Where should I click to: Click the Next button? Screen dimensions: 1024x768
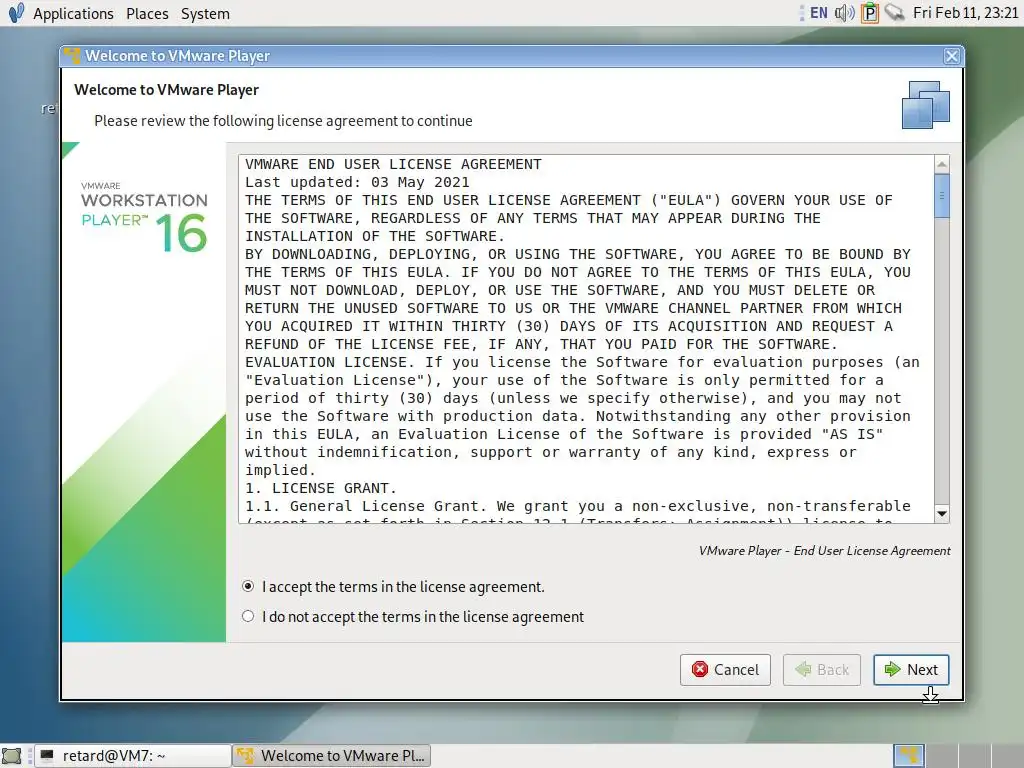(911, 669)
